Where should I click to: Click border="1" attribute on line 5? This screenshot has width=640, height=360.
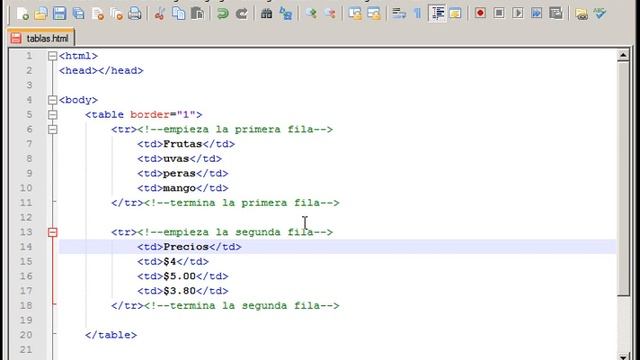163,115
